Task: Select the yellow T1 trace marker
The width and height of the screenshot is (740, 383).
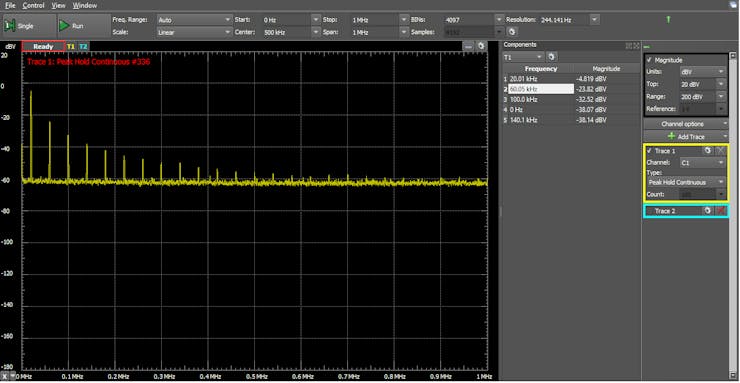Action: click(71, 47)
